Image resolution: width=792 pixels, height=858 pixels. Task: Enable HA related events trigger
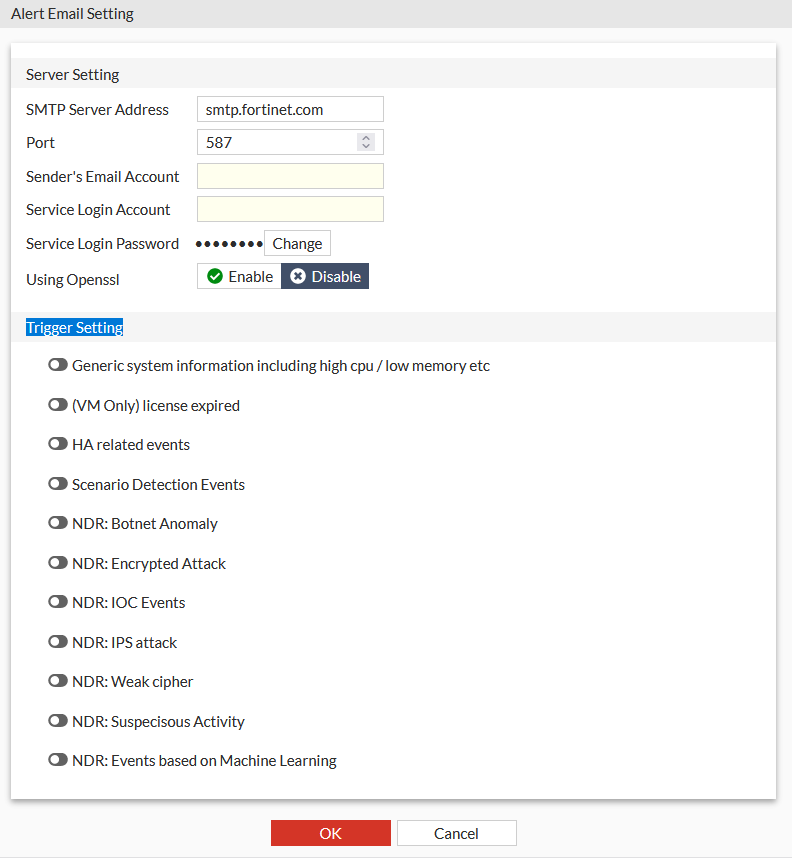pyautogui.click(x=58, y=445)
